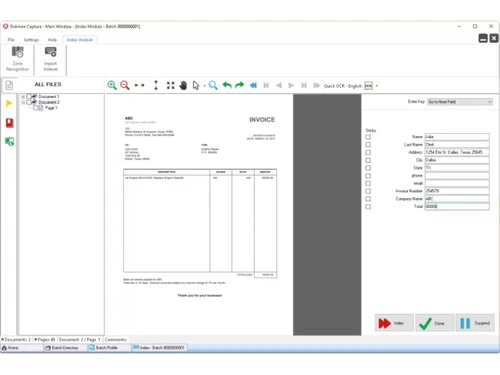The image size is (500, 375).
Task: Switch to the Index Batch bottom tab
Action: (159, 348)
